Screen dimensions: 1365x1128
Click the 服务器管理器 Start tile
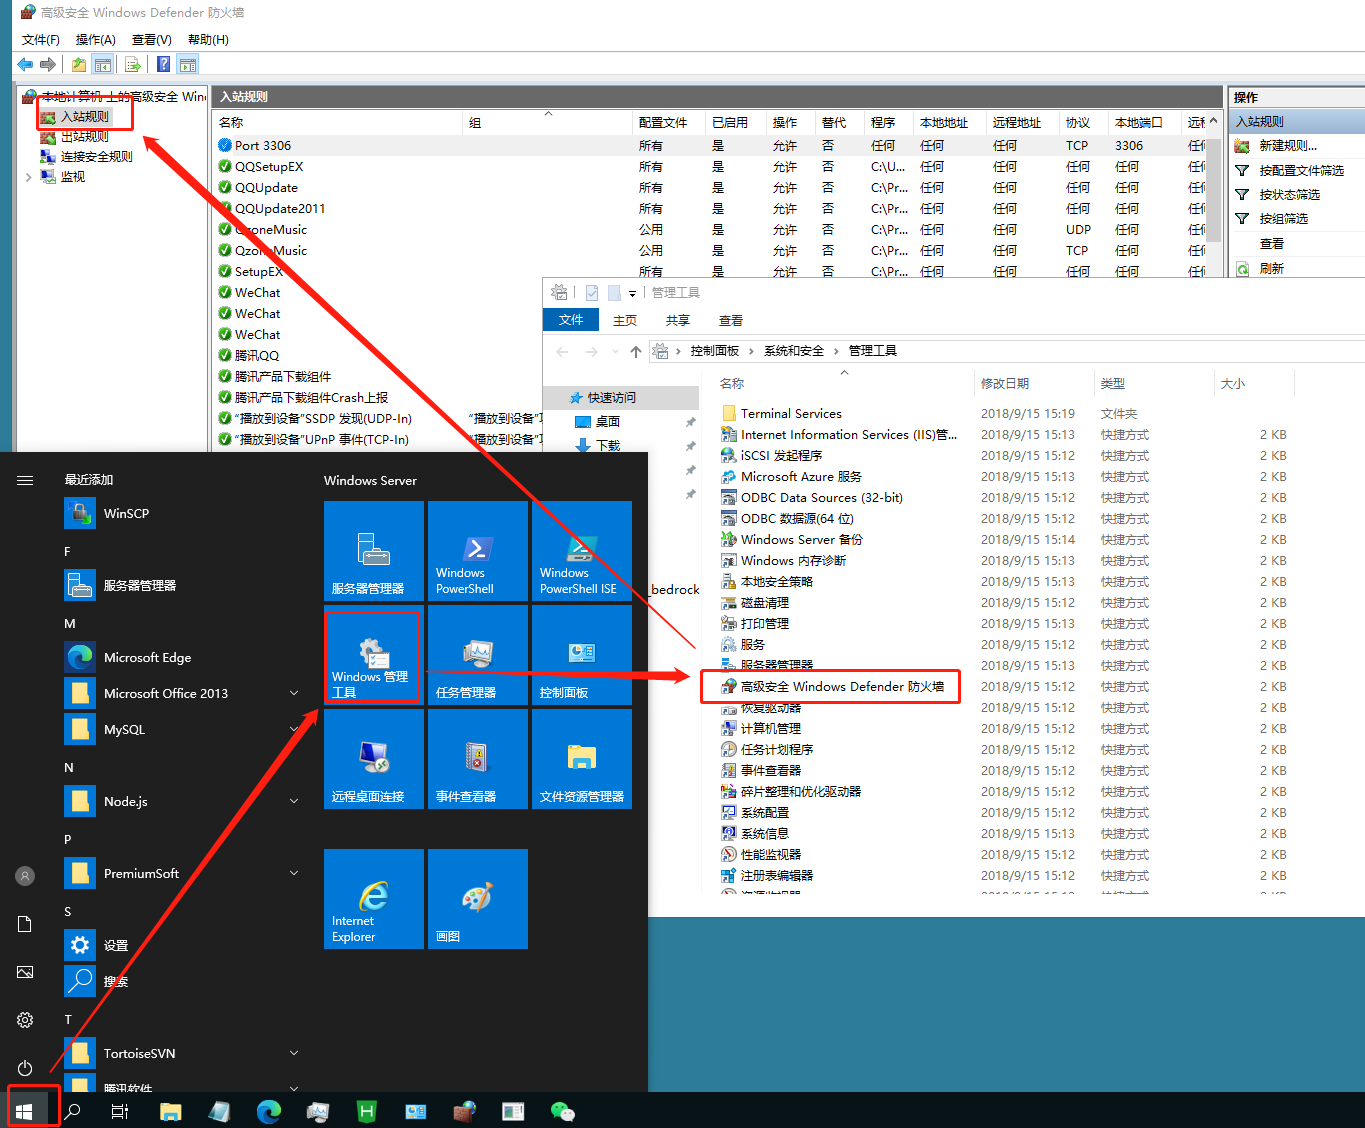[x=374, y=551]
